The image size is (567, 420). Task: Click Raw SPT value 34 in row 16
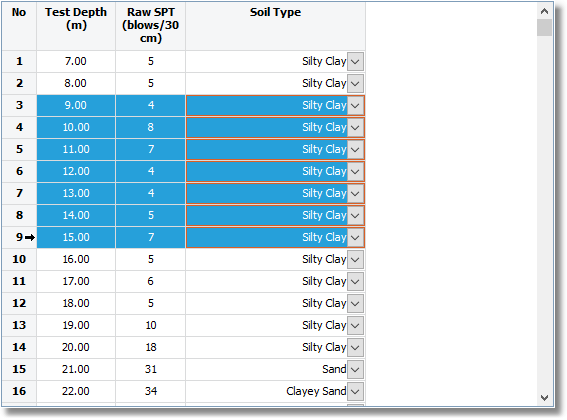(150, 391)
